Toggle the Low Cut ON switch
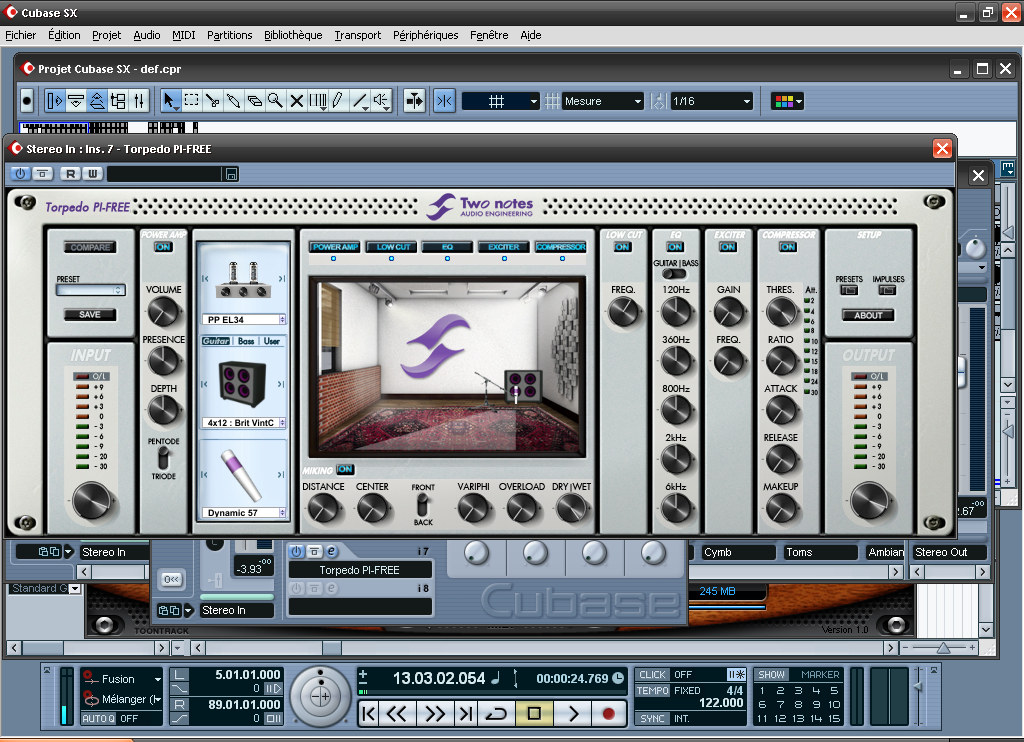The image size is (1024, 742). click(x=622, y=247)
